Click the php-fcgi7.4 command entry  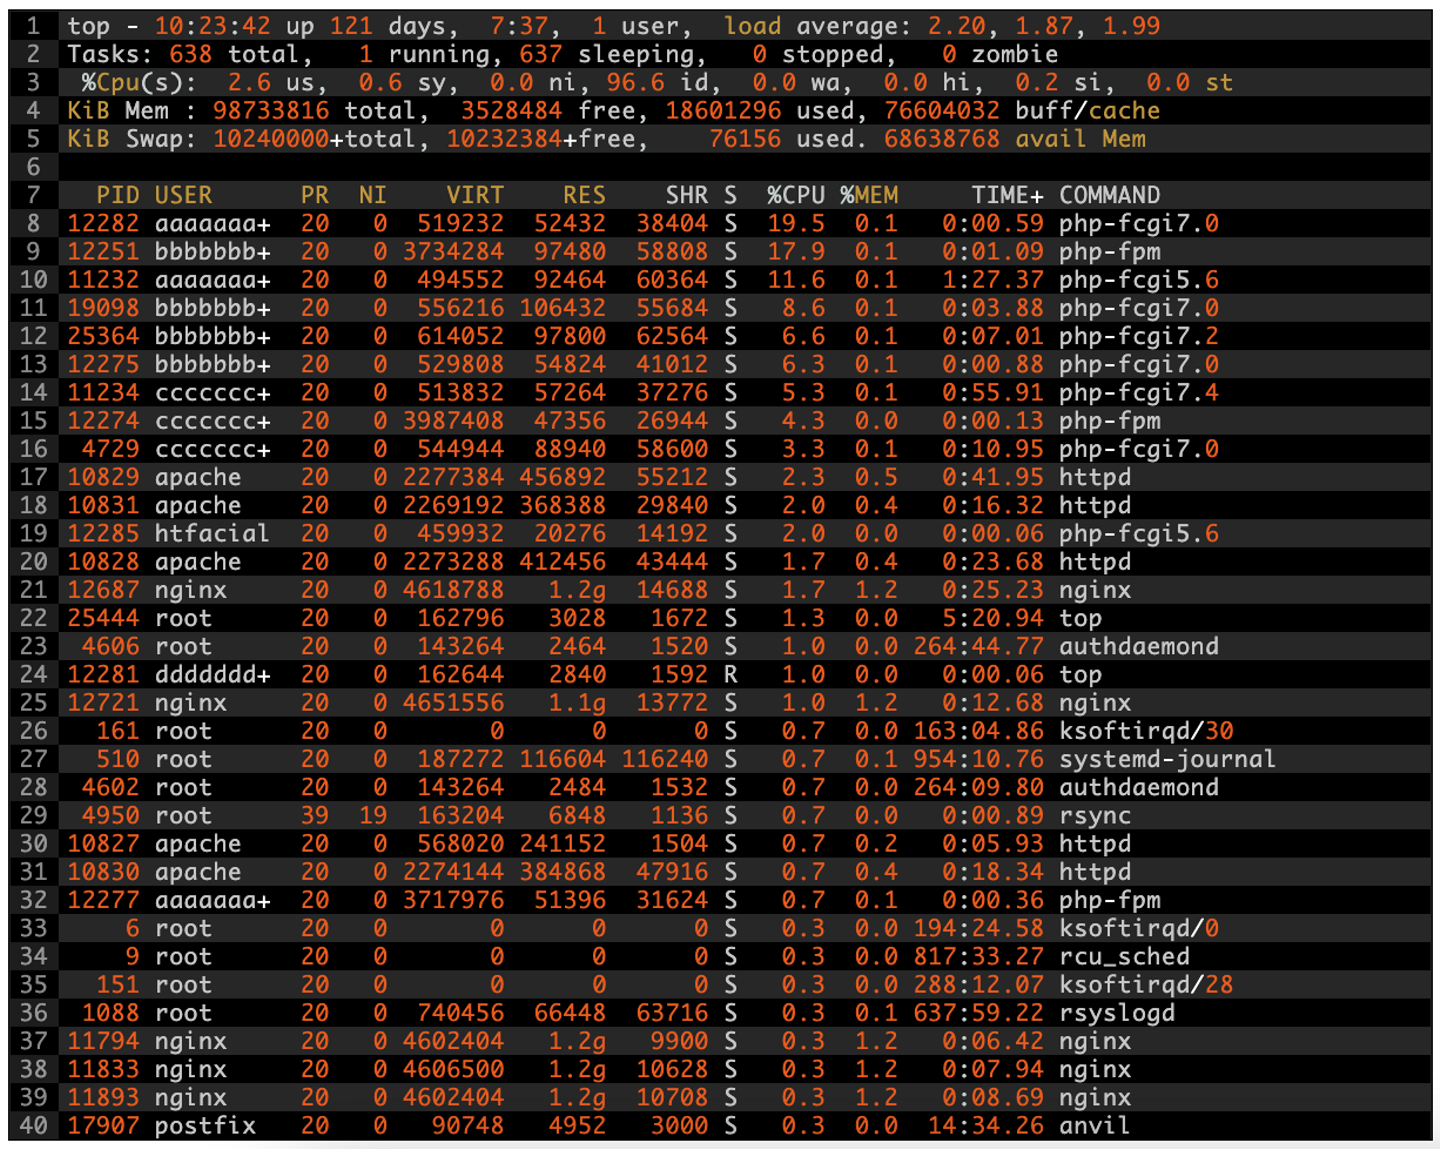(1139, 393)
